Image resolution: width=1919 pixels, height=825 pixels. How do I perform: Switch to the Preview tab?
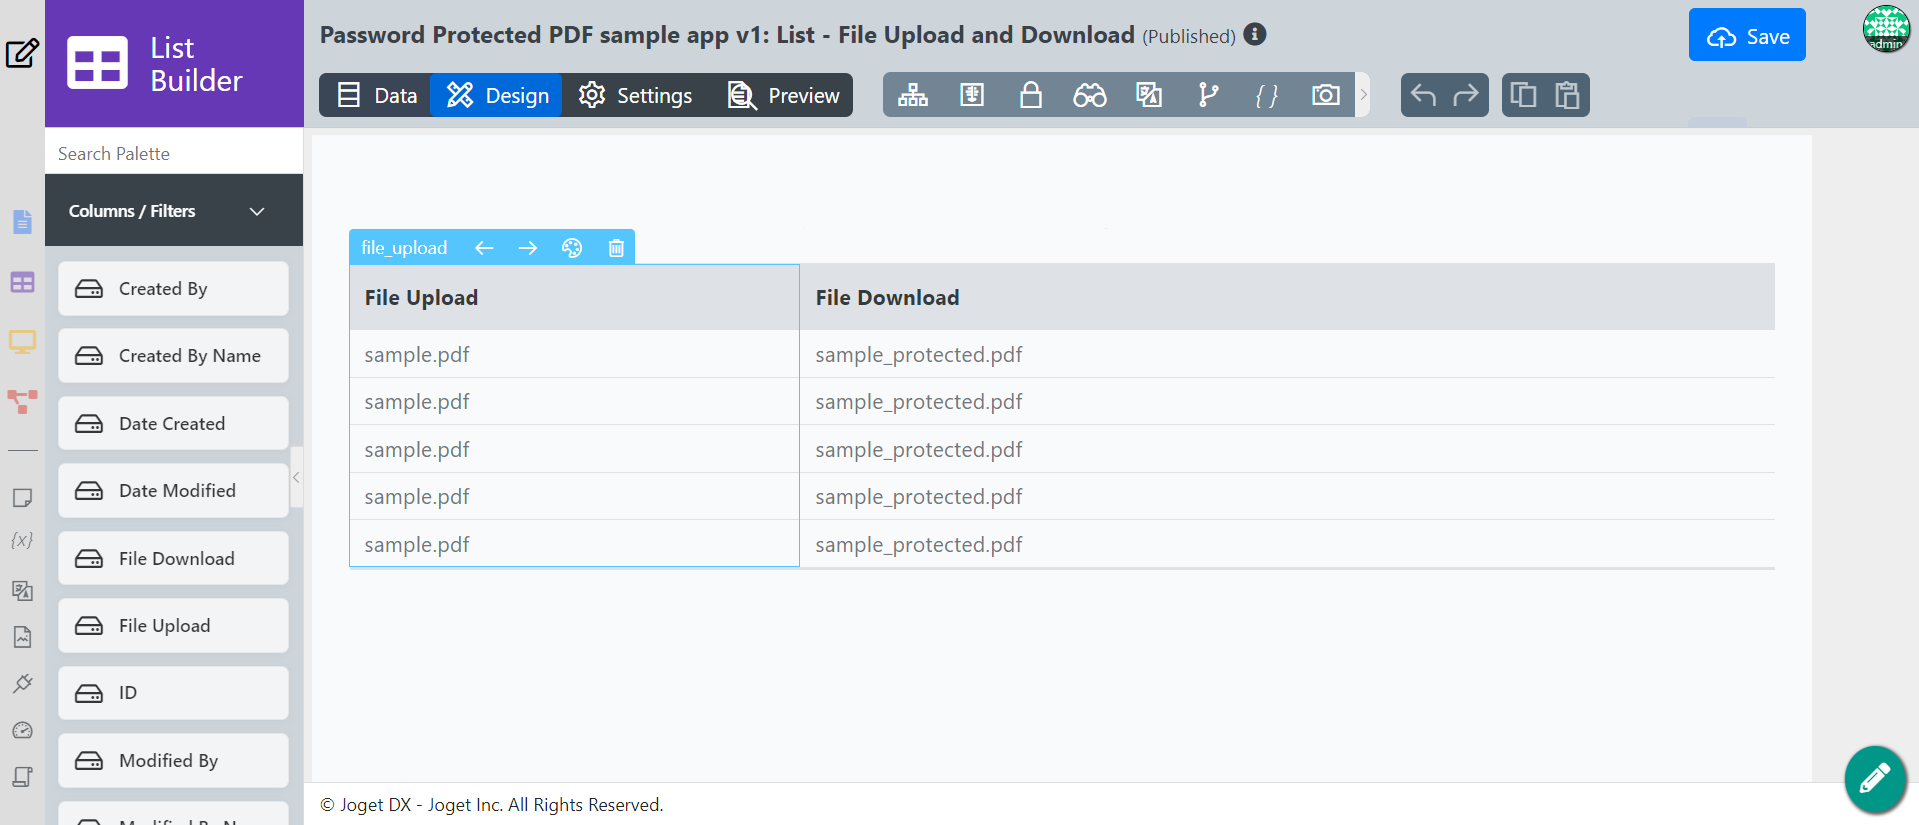point(783,95)
